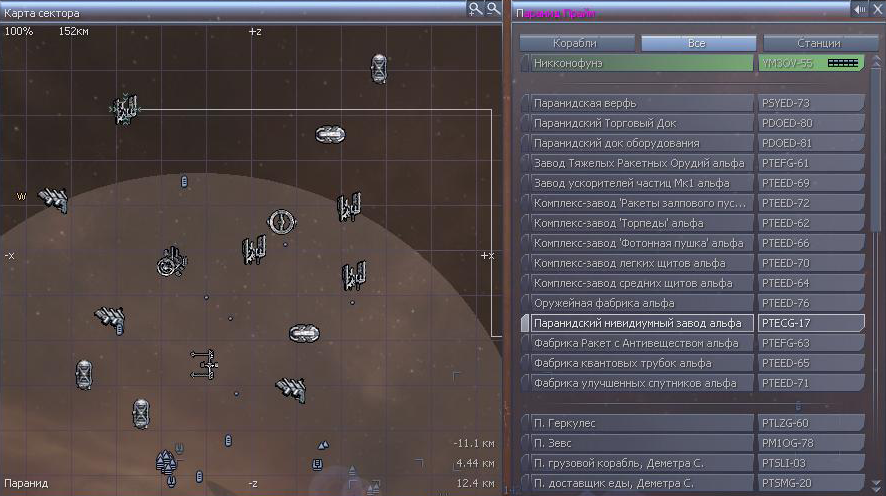Switch to the Корабли tab

(x=577, y=43)
